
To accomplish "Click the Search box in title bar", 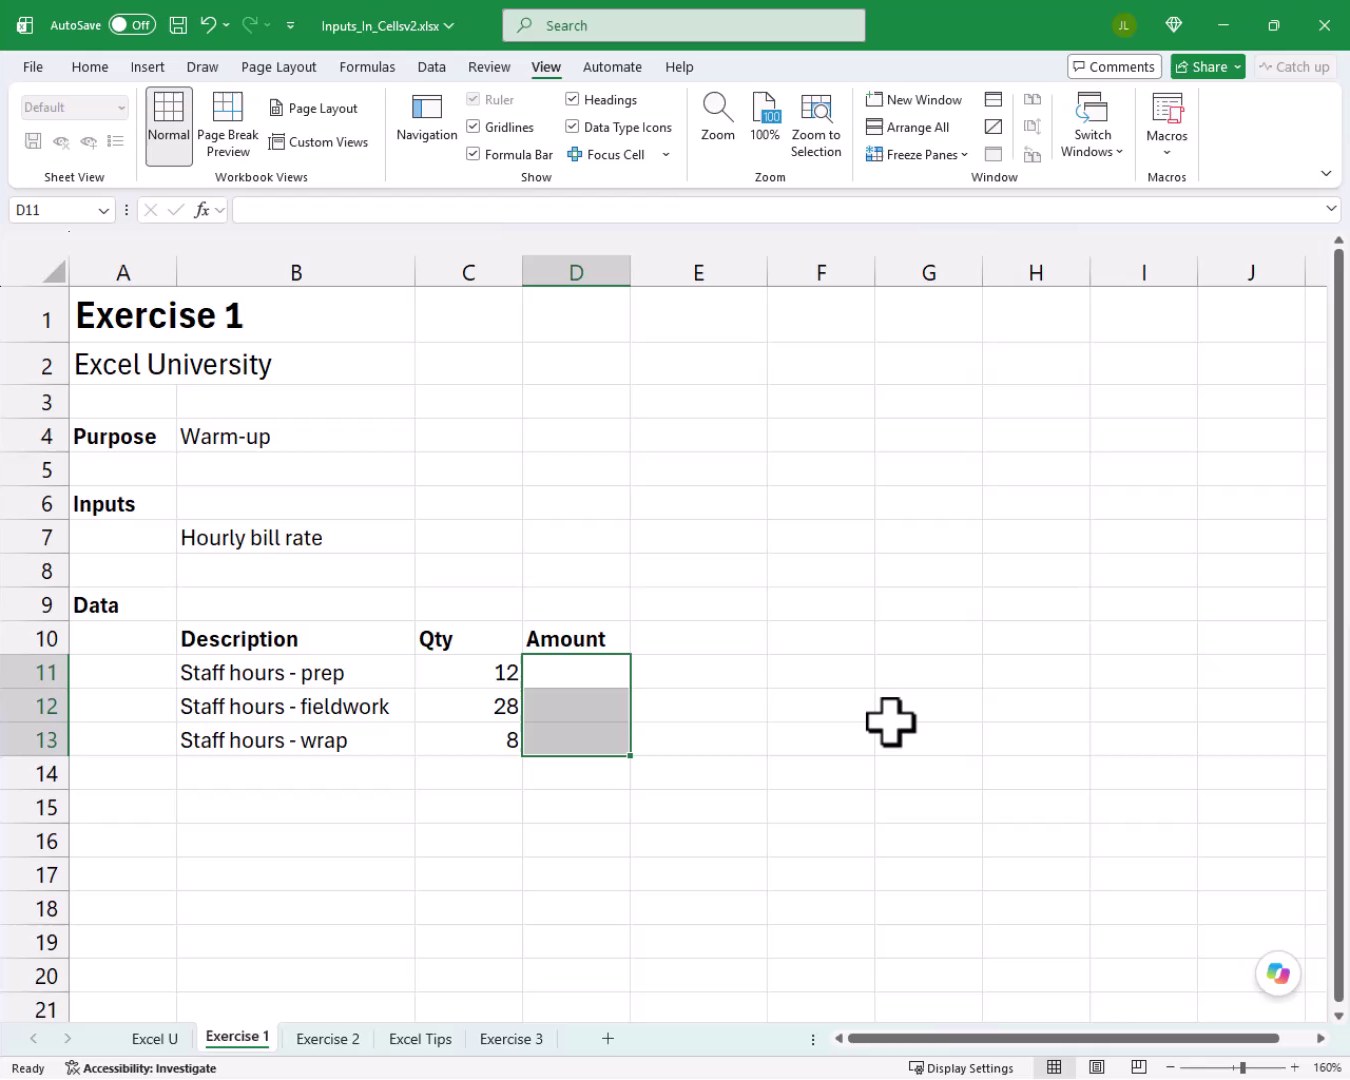I will point(684,26).
